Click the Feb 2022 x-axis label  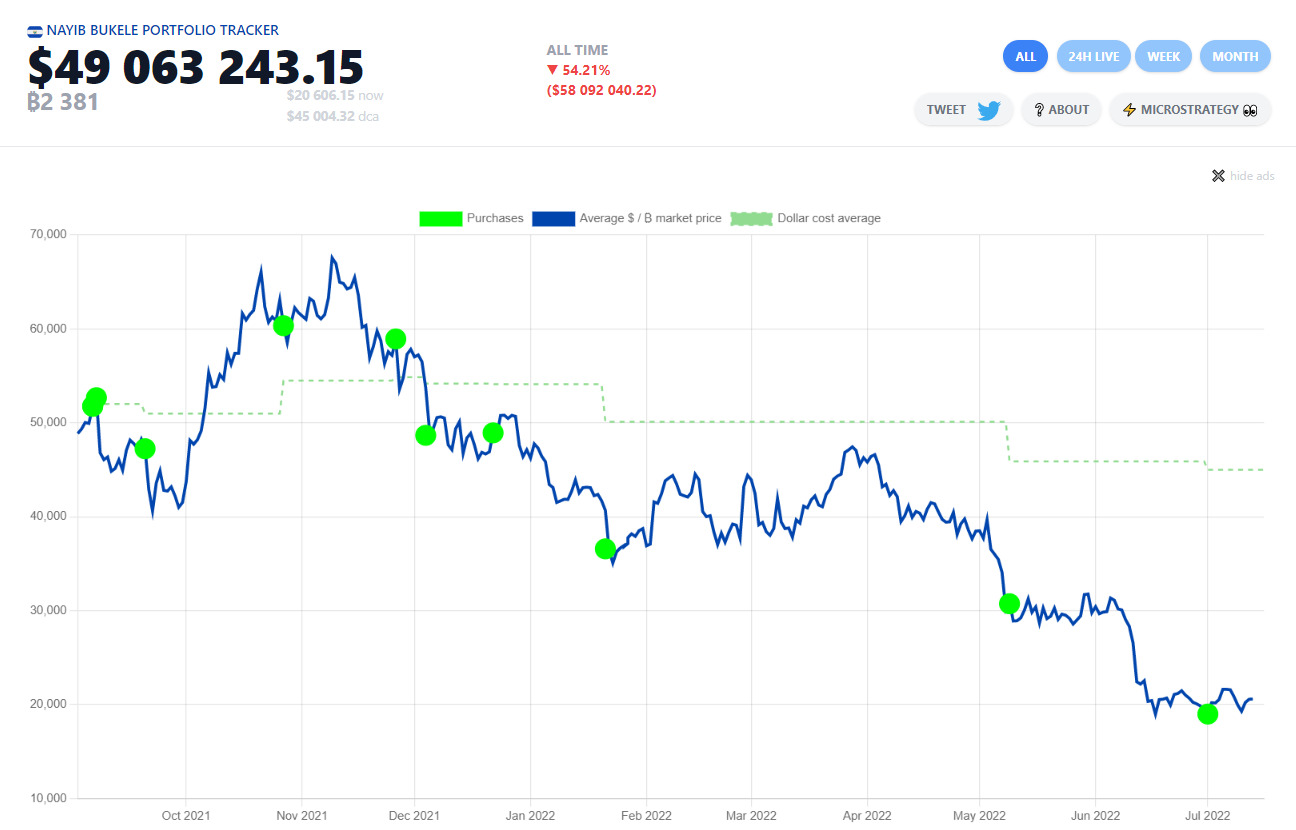(x=645, y=815)
